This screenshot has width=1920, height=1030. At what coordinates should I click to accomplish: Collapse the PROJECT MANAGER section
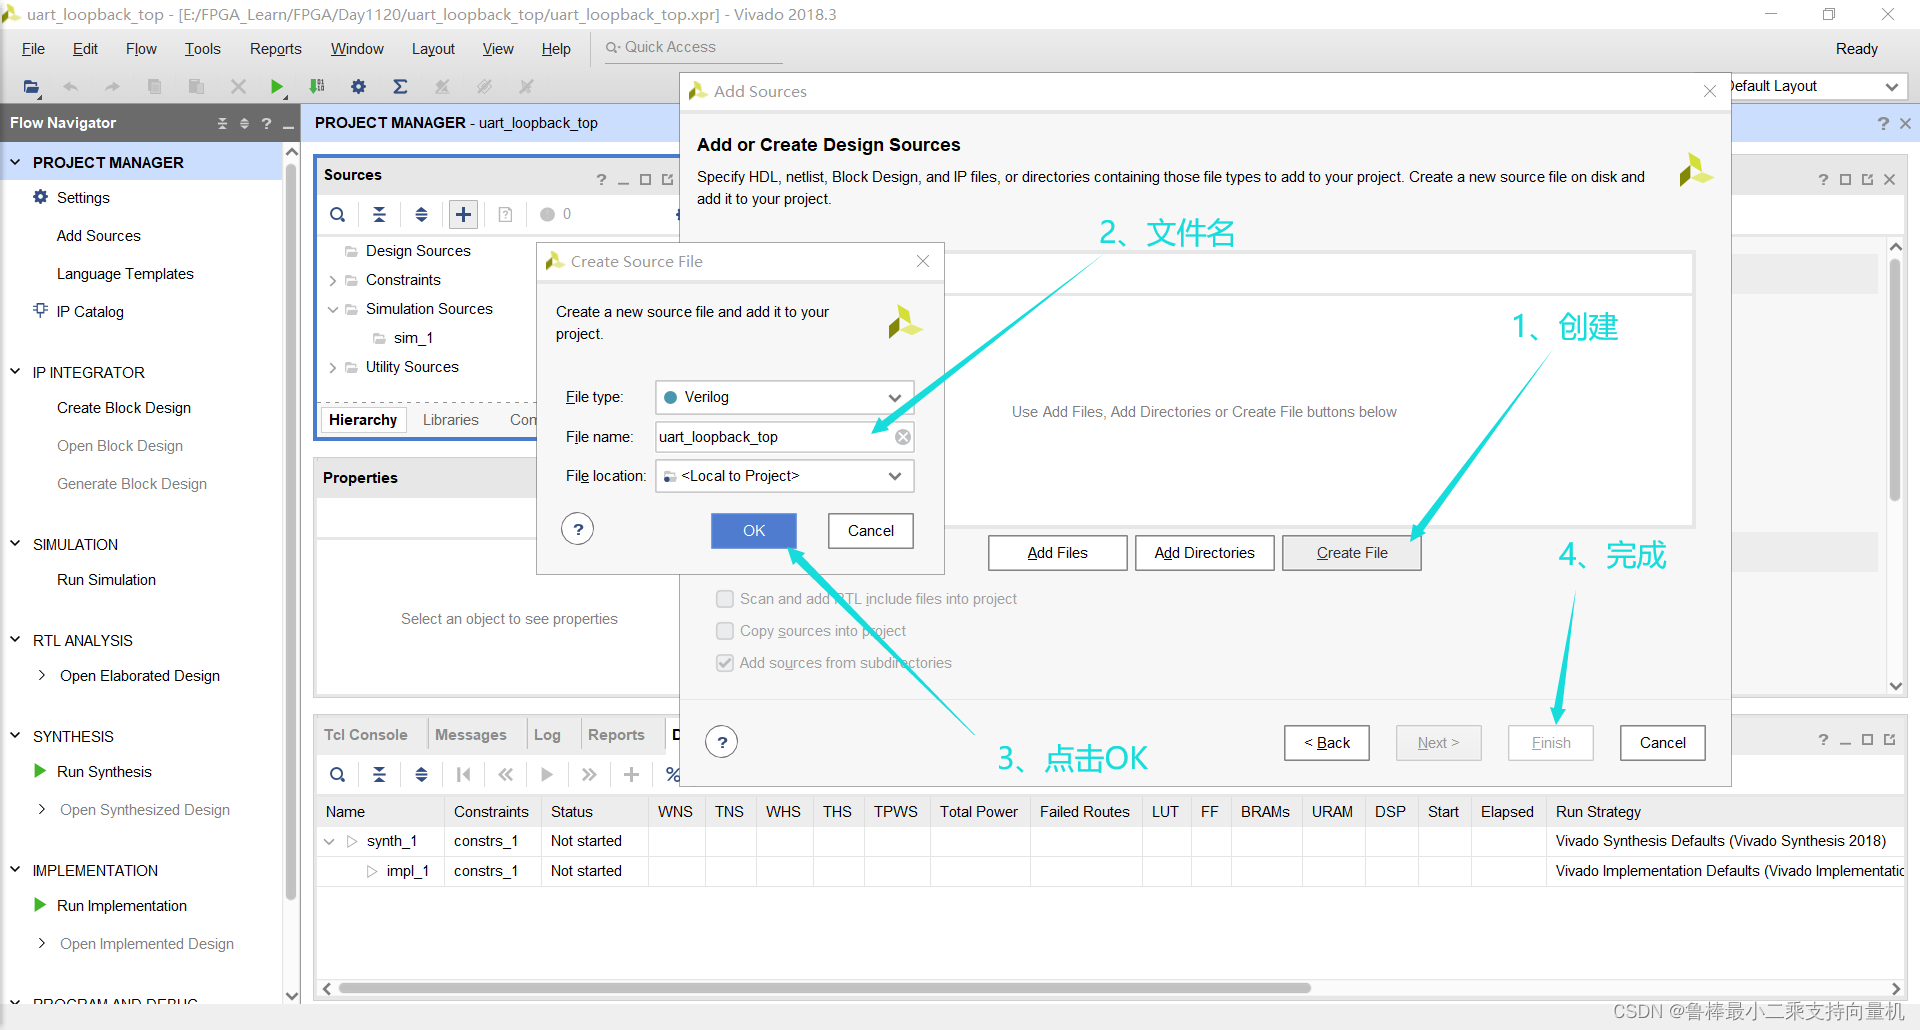(x=15, y=162)
